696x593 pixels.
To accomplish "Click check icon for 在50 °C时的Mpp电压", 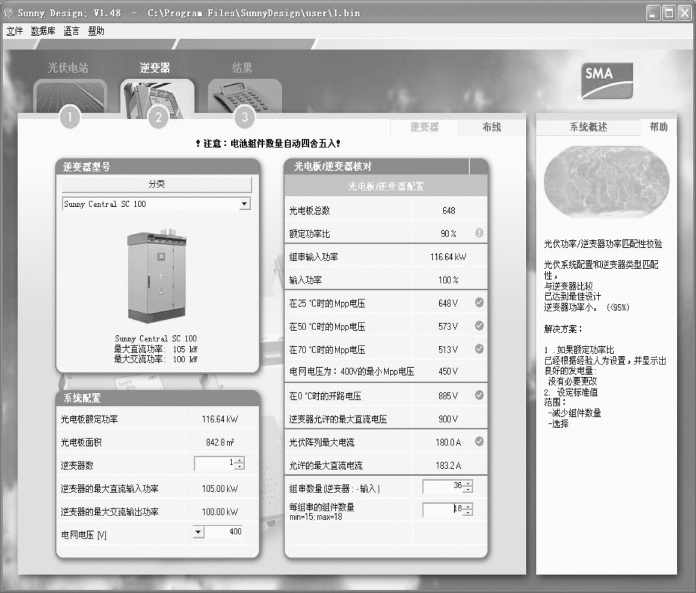I will (x=479, y=325).
